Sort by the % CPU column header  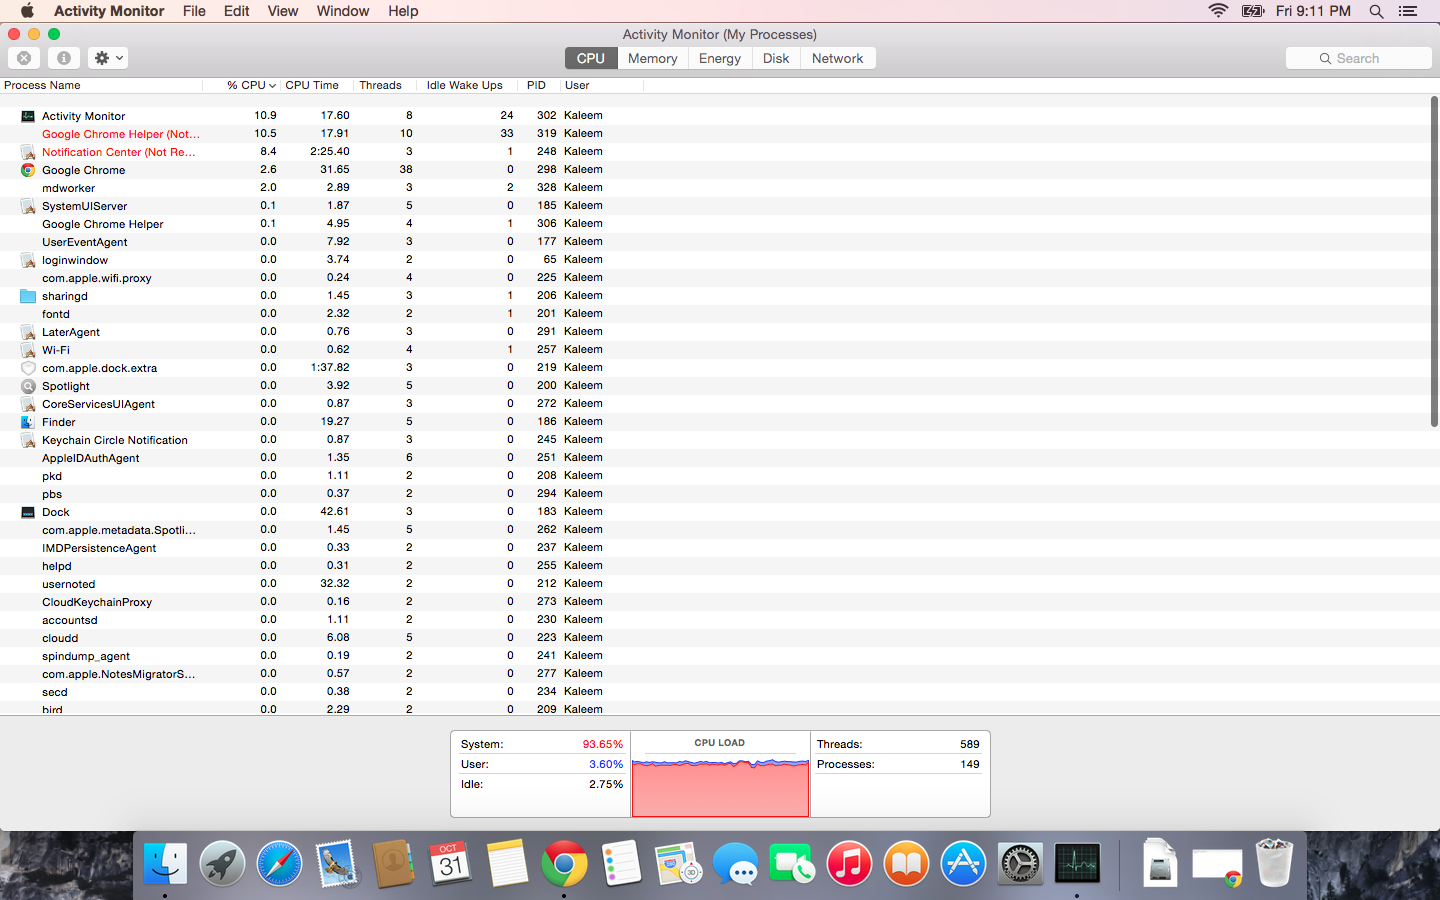pyautogui.click(x=242, y=85)
